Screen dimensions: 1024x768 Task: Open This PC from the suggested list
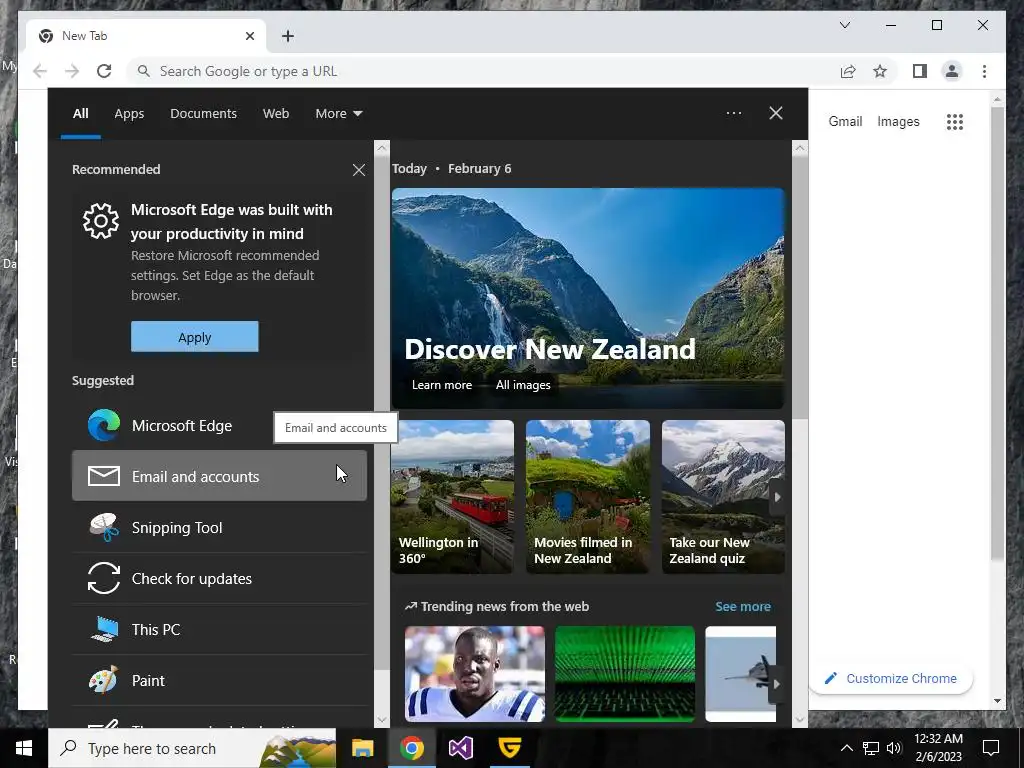coord(219,629)
